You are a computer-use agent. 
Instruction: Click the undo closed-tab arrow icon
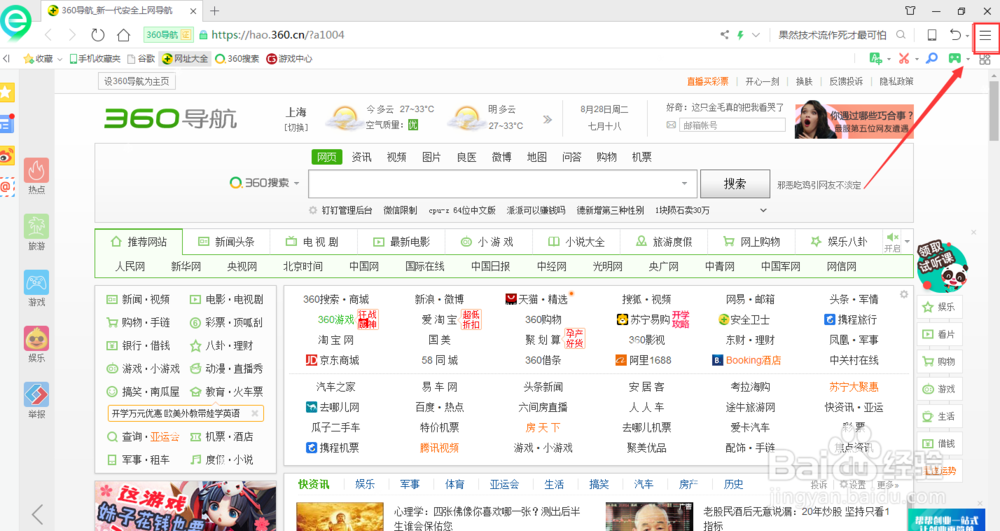(x=955, y=34)
